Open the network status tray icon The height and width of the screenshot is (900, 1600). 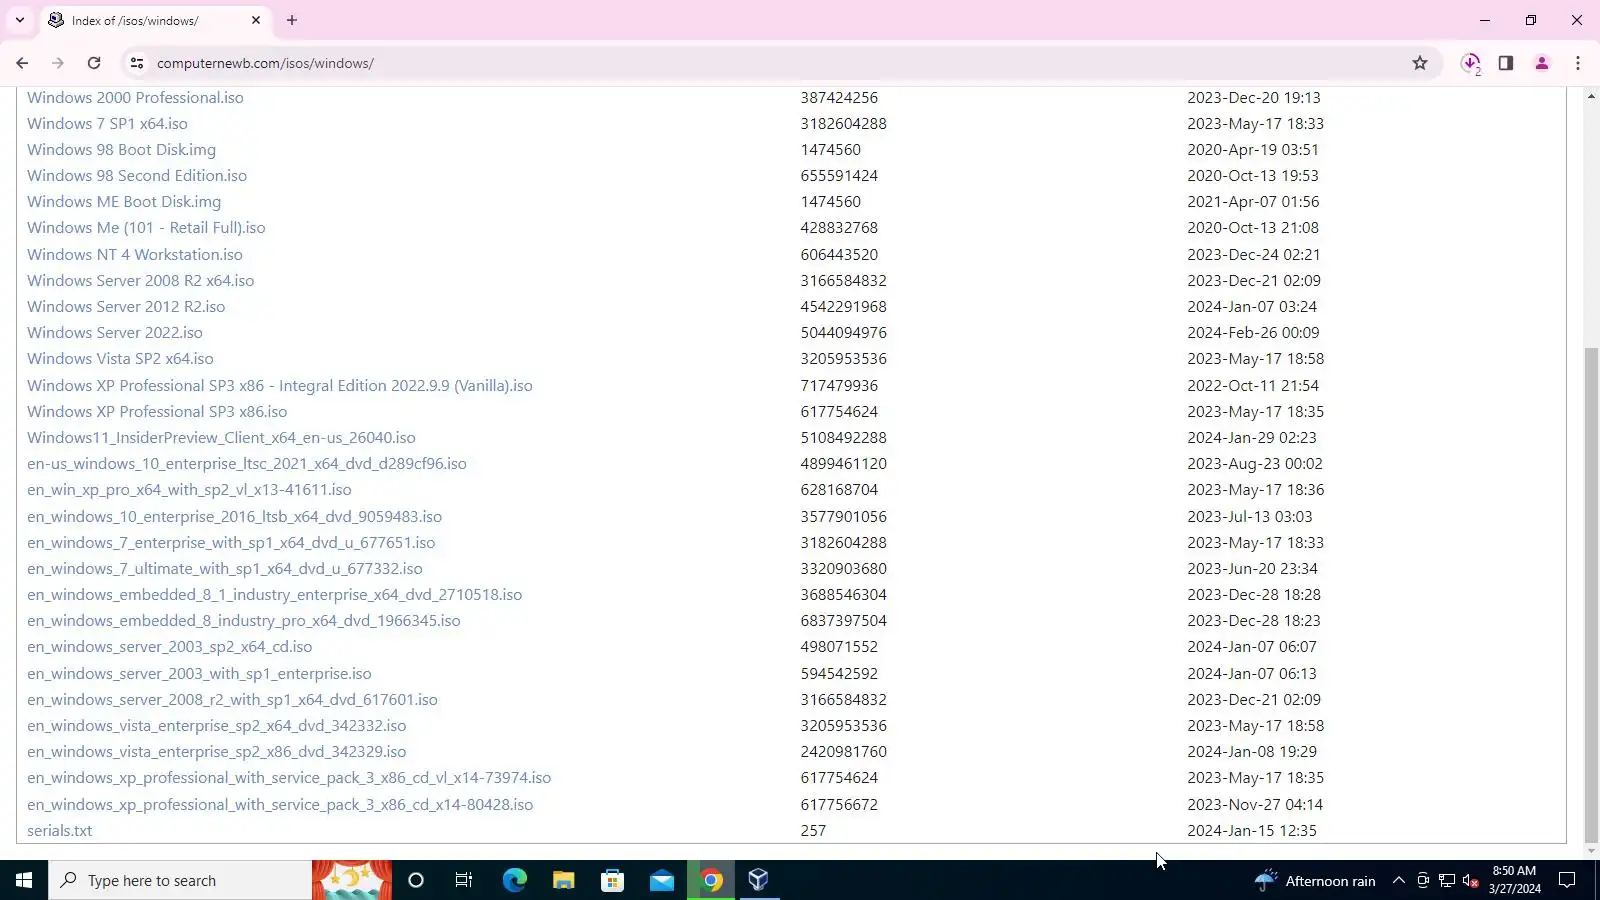coord(1447,880)
